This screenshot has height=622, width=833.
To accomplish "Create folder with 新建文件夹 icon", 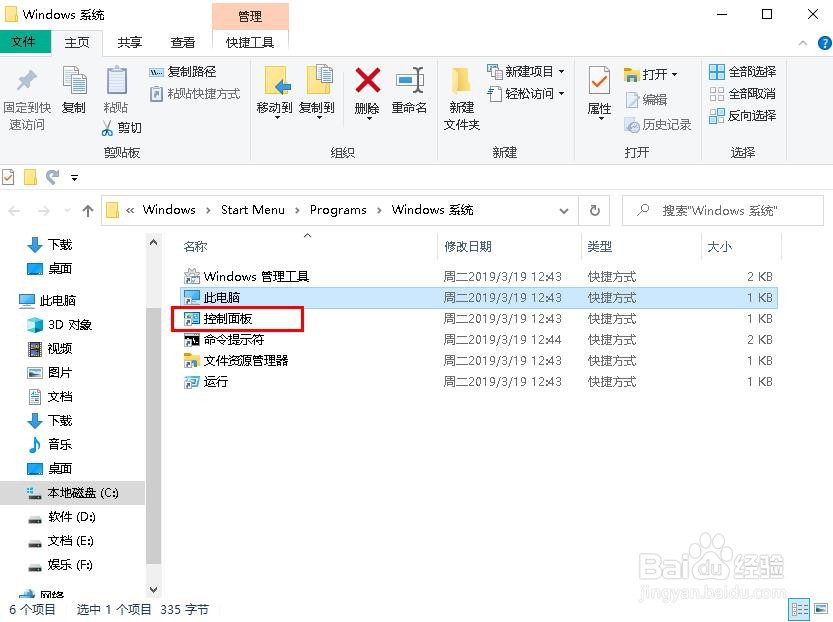I will coord(461,97).
